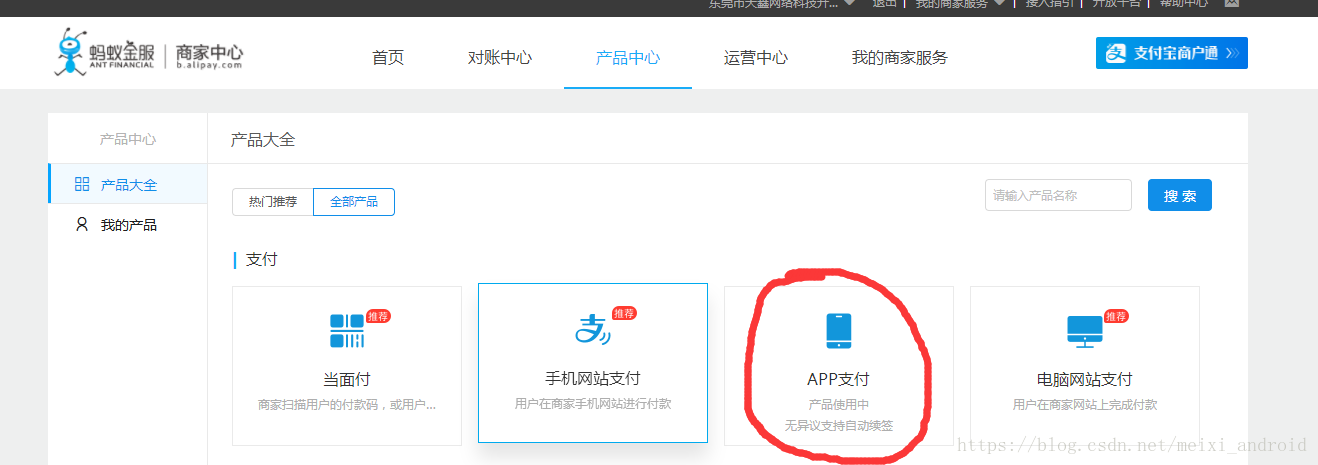1318x465 pixels.
Task: Go to the 首页 tab
Action: [388, 57]
